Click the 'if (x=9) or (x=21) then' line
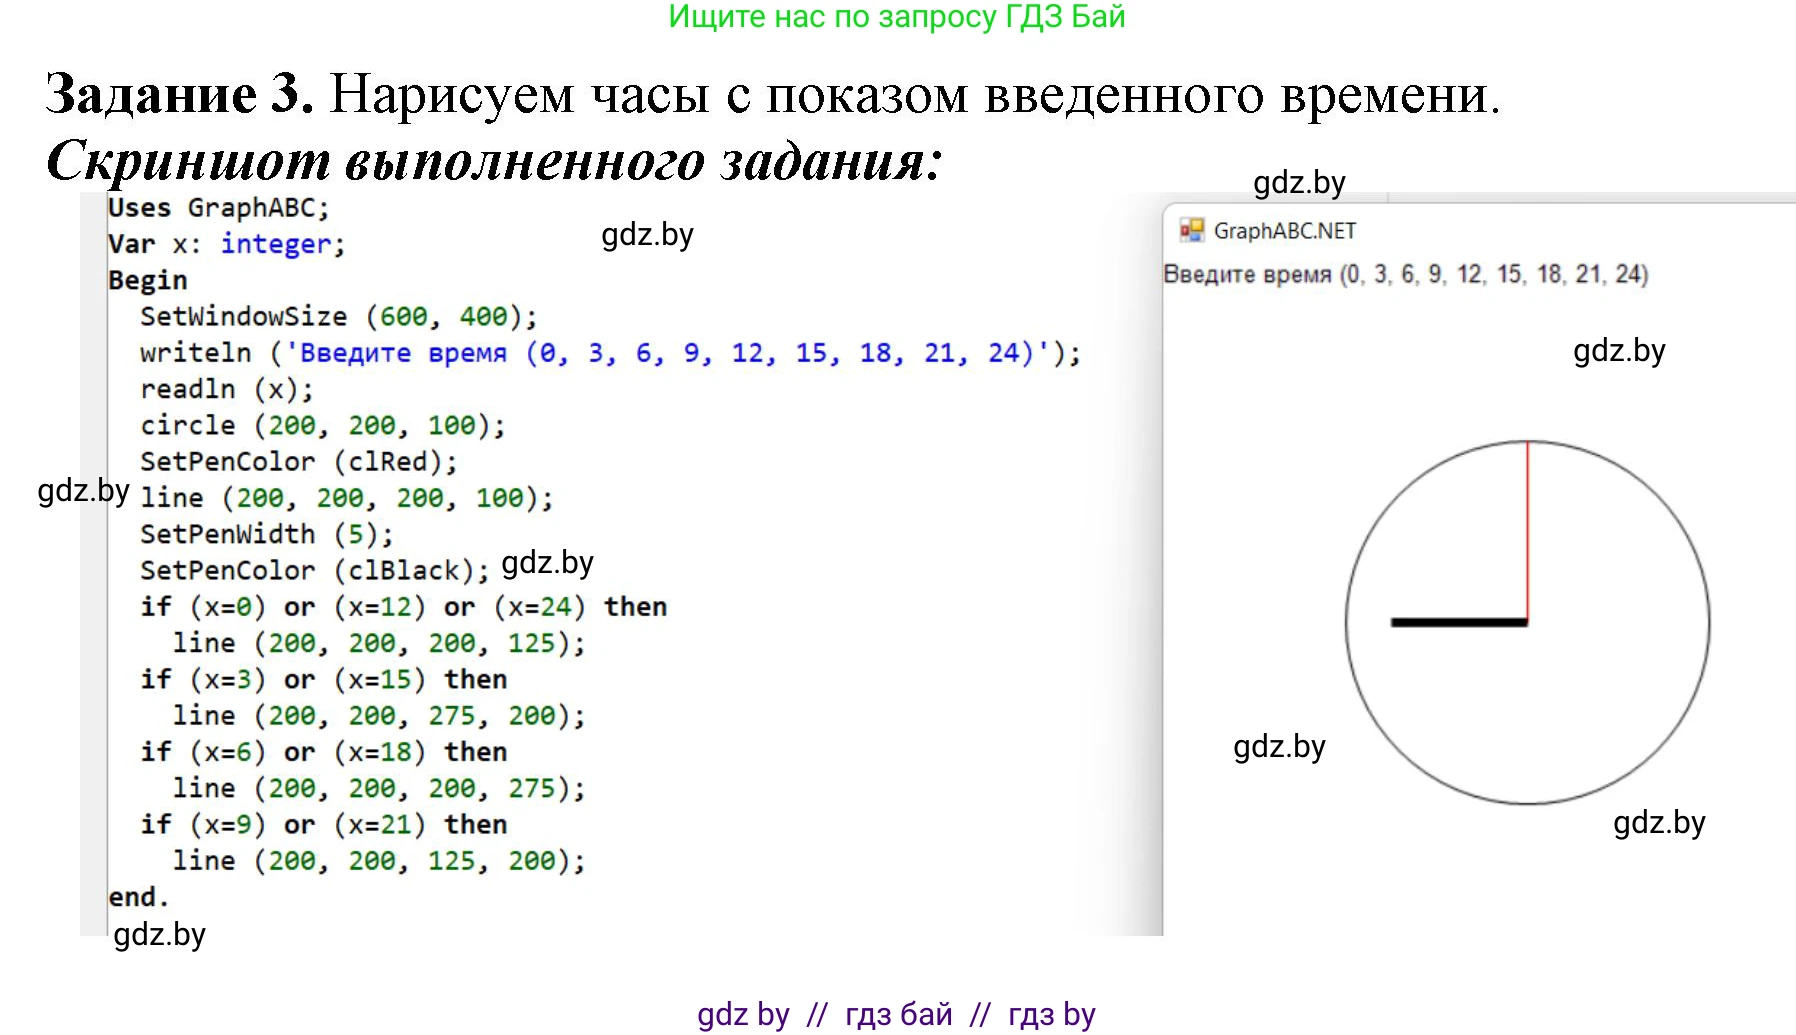 click(324, 824)
